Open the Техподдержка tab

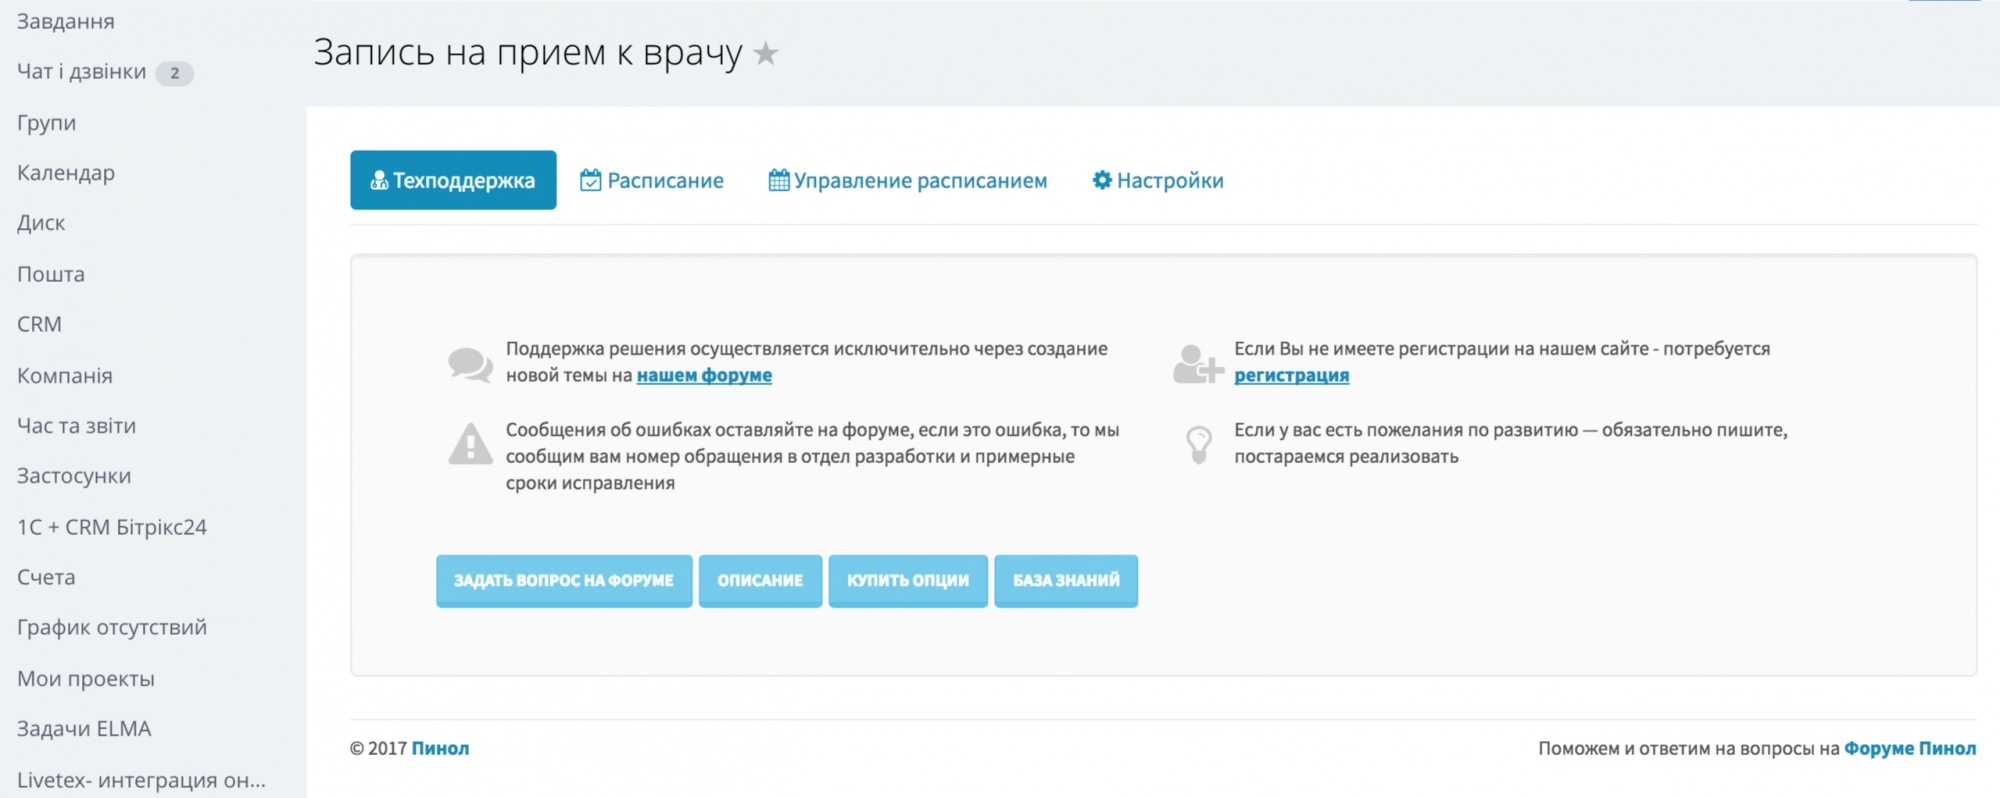click(453, 180)
